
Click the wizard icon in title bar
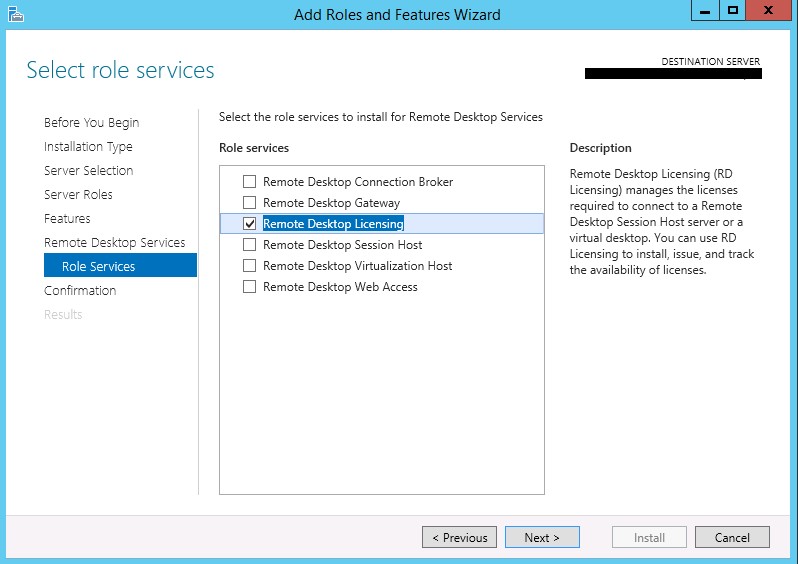click(16, 14)
